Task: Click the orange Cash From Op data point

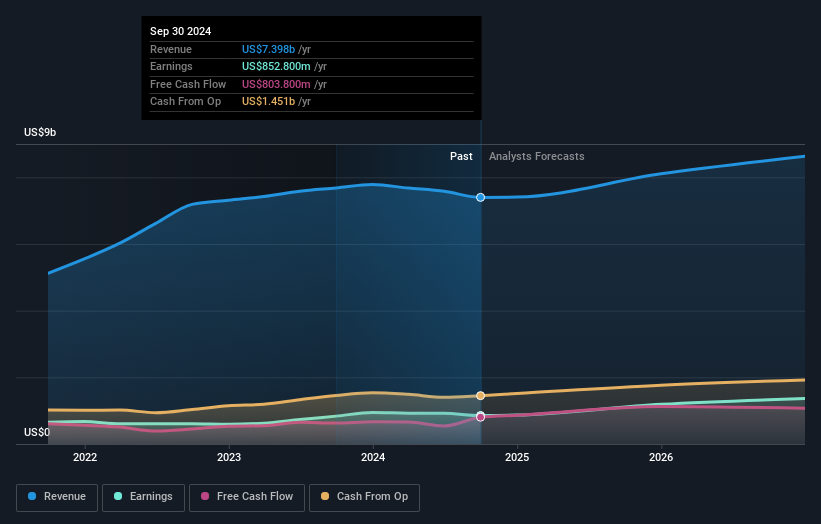Action: 480,396
